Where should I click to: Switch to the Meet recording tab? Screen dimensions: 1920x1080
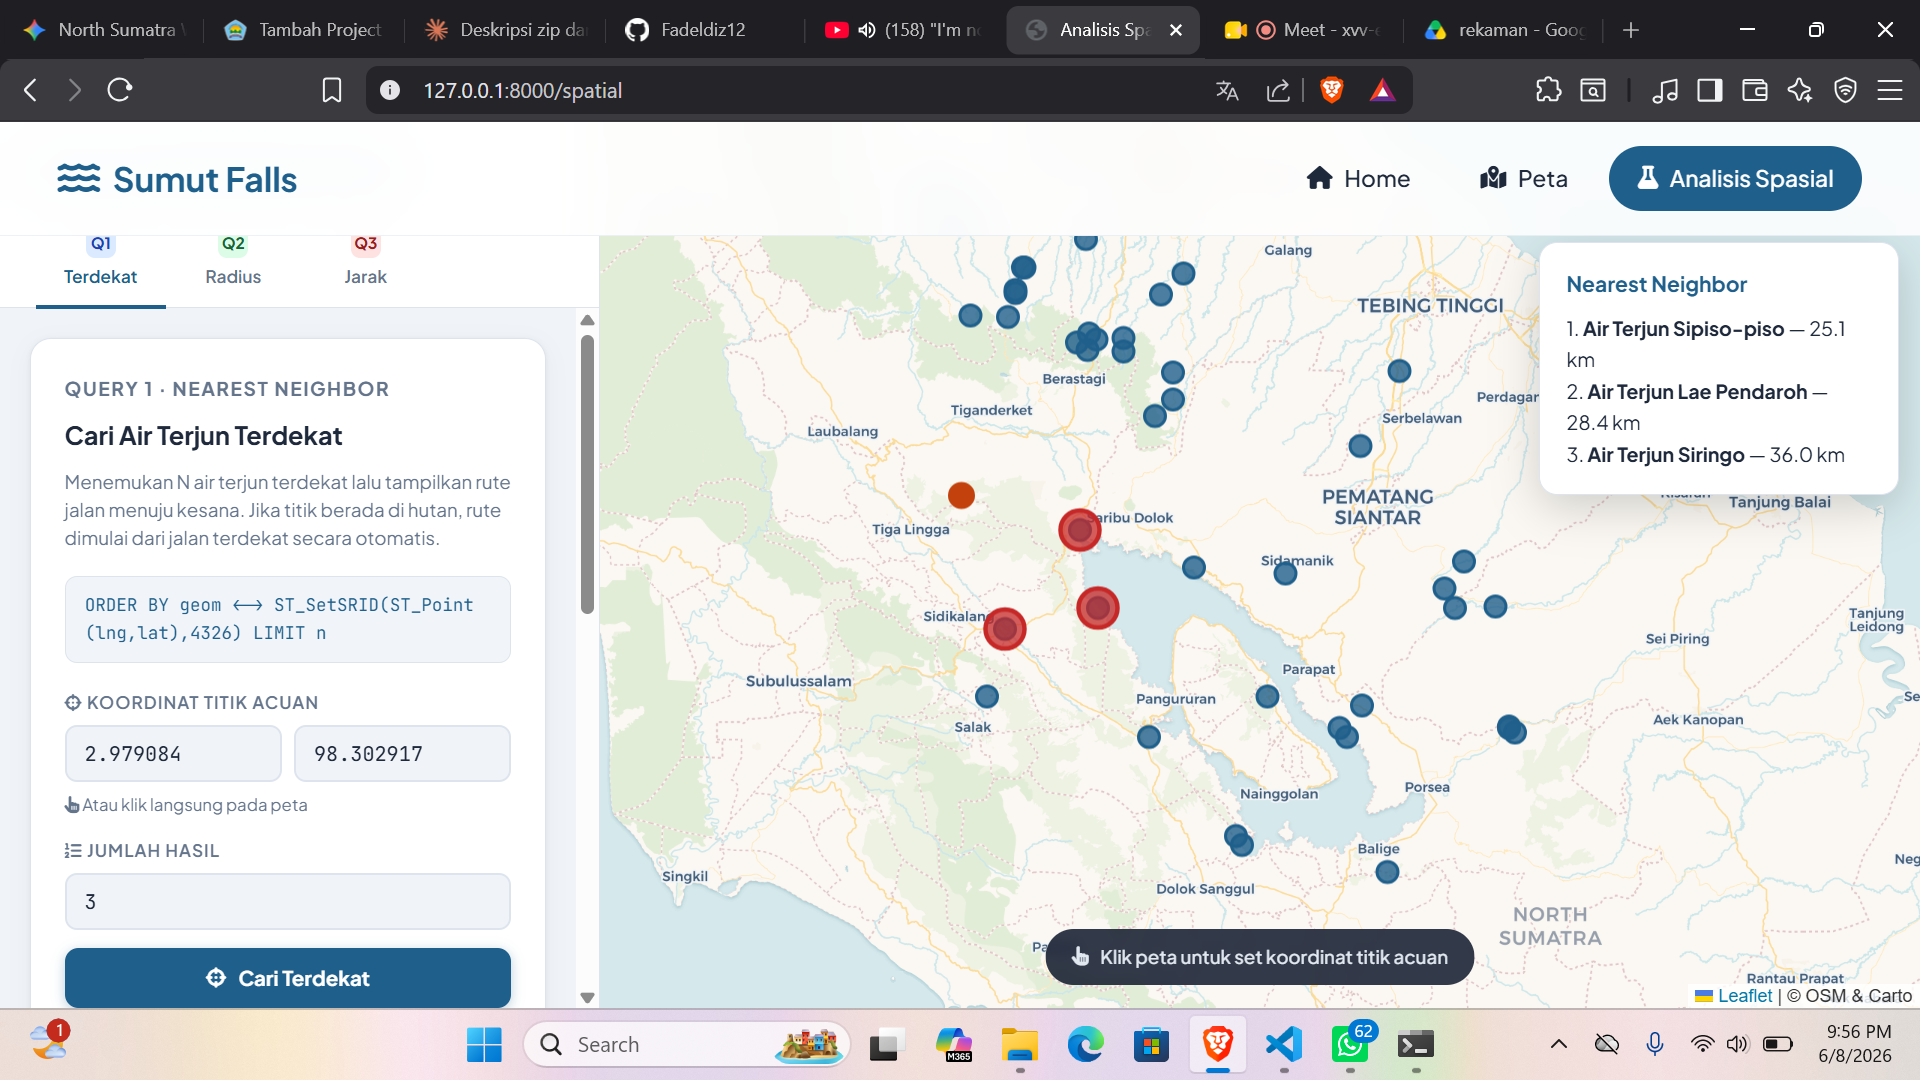[x=1301, y=30]
